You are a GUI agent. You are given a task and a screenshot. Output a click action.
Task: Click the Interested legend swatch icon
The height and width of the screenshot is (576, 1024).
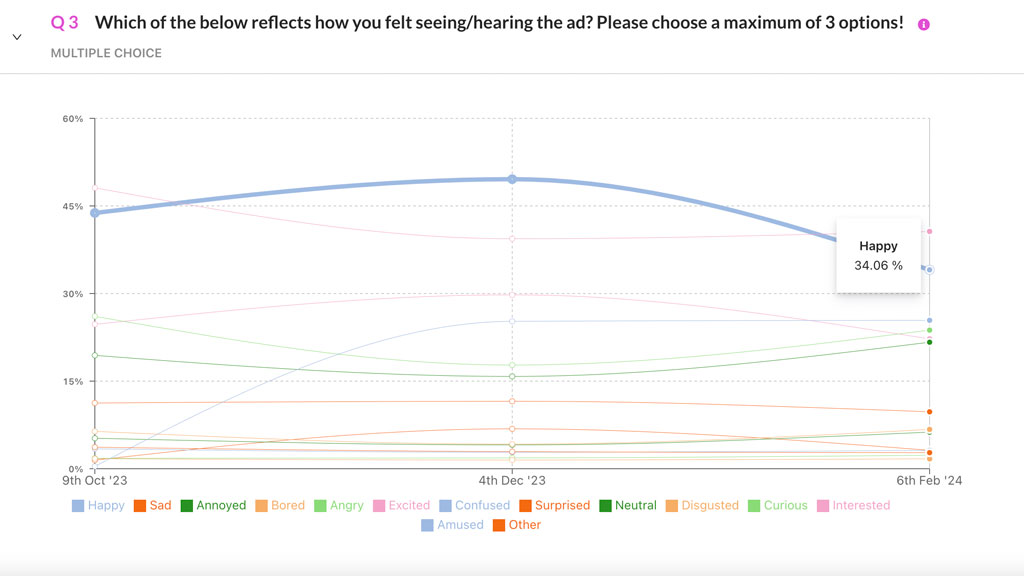[824, 506]
